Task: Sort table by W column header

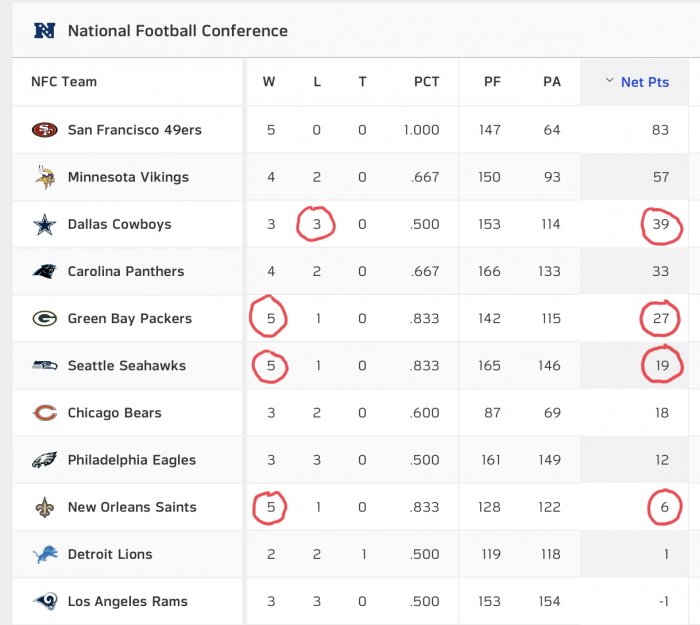Action: point(269,82)
